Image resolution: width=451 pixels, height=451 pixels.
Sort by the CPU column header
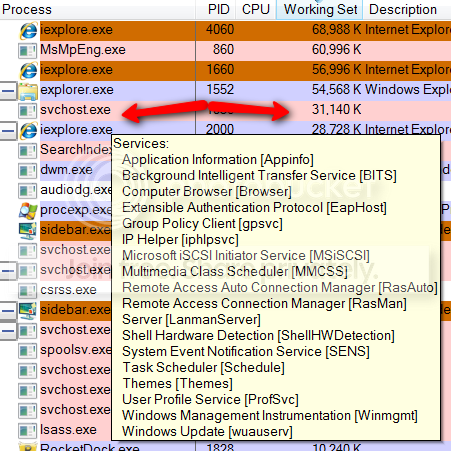tap(256, 9)
